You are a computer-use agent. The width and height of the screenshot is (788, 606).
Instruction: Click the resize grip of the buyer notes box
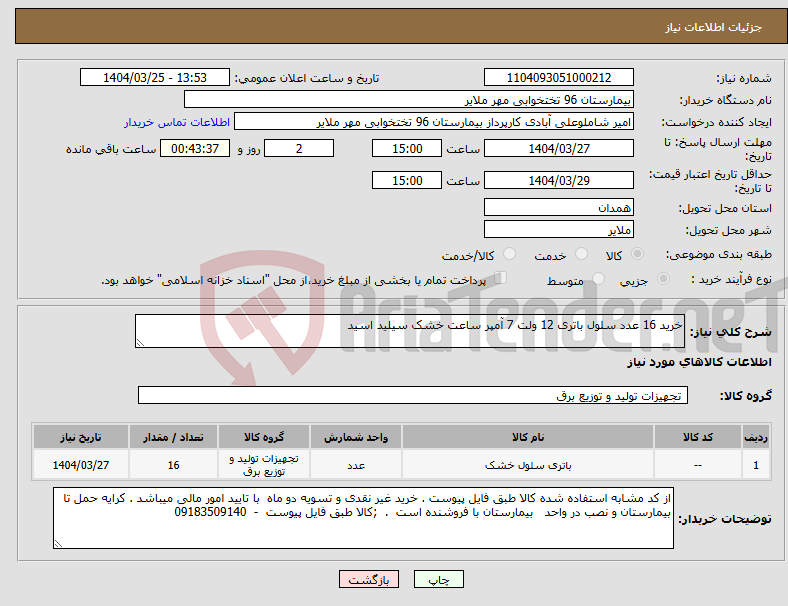(x=58, y=543)
